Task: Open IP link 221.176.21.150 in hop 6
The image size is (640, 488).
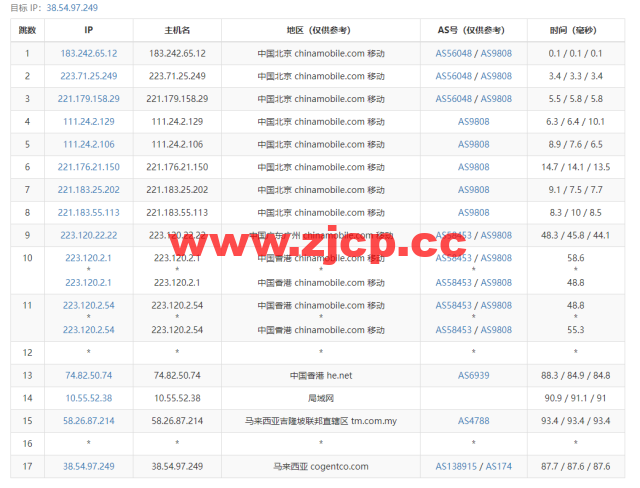Action: (89, 167)
